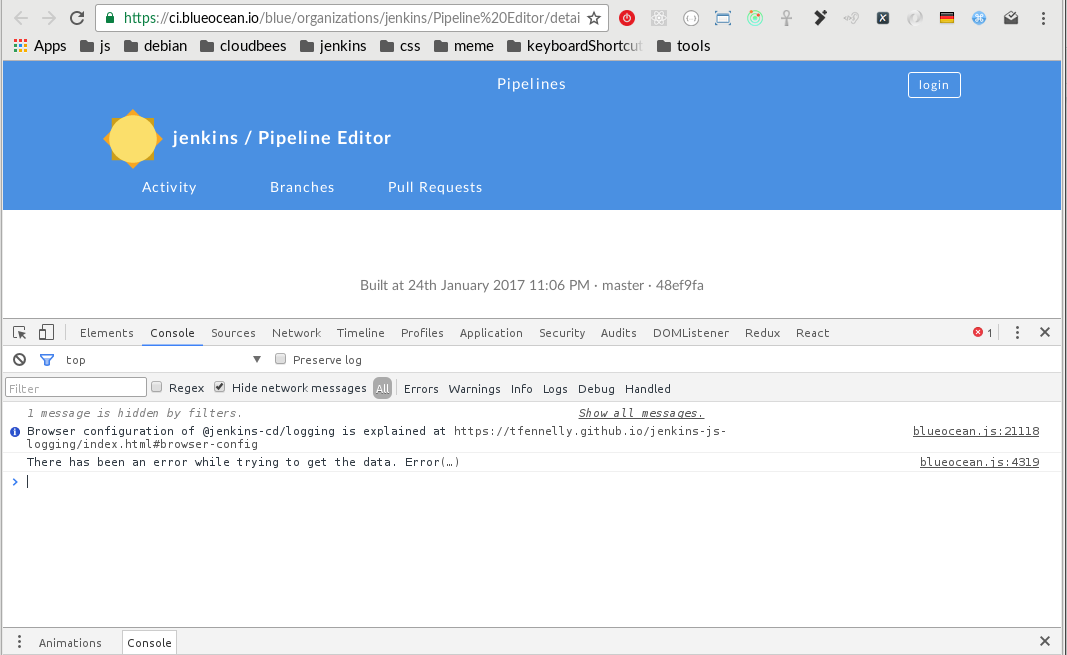Click the inspect element picker icon
Viewport: 1067px width, 655px height.
tap(19, 333)
